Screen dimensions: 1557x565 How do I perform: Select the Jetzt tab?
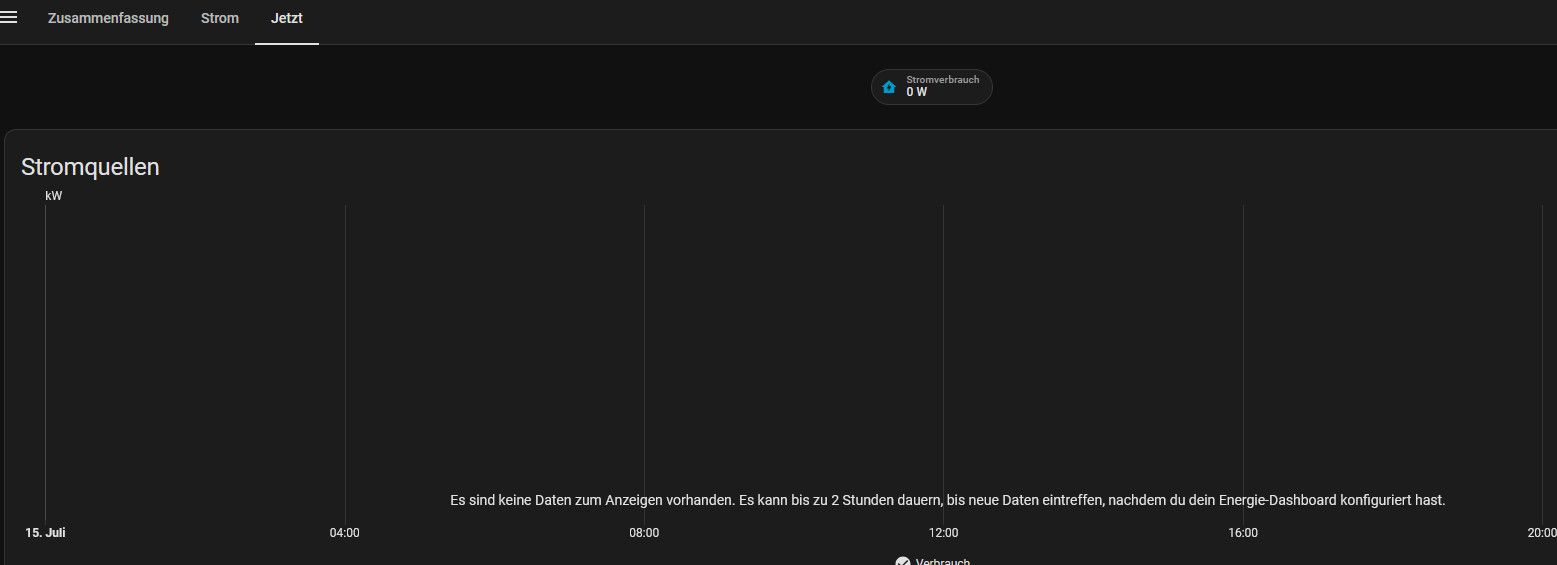pos(287,18)
